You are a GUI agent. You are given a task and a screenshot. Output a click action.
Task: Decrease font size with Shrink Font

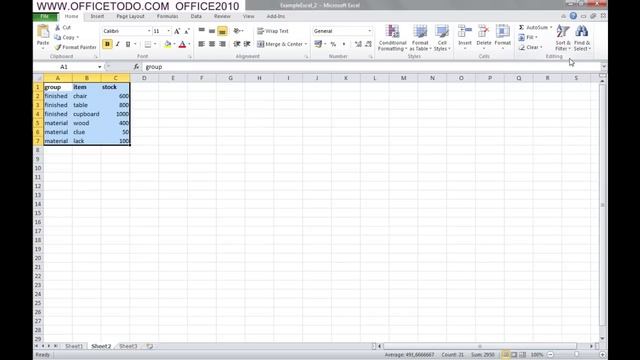point(187,31)
